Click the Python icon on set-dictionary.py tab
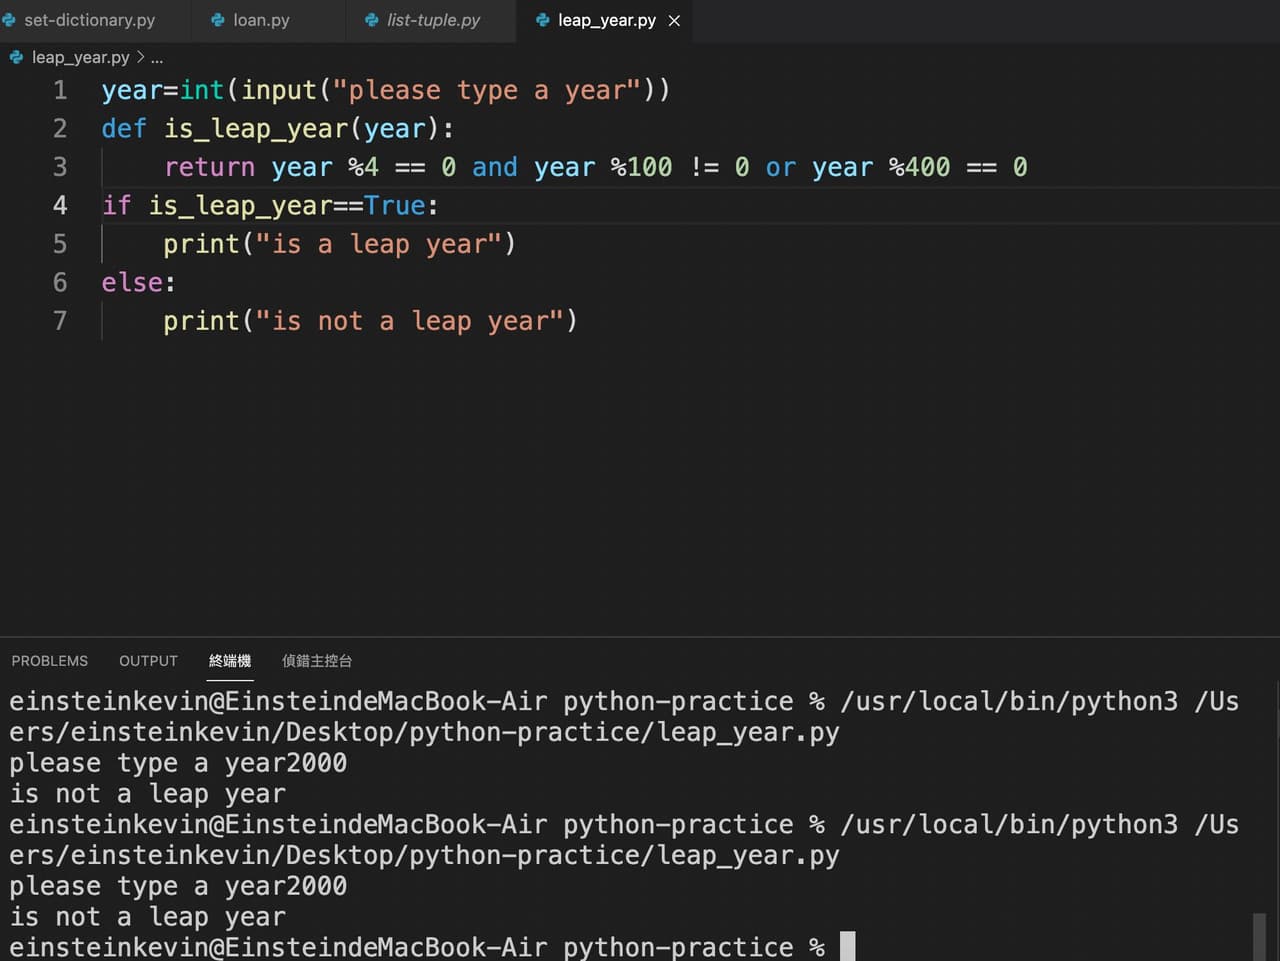1280x961 pixels. 9,20
